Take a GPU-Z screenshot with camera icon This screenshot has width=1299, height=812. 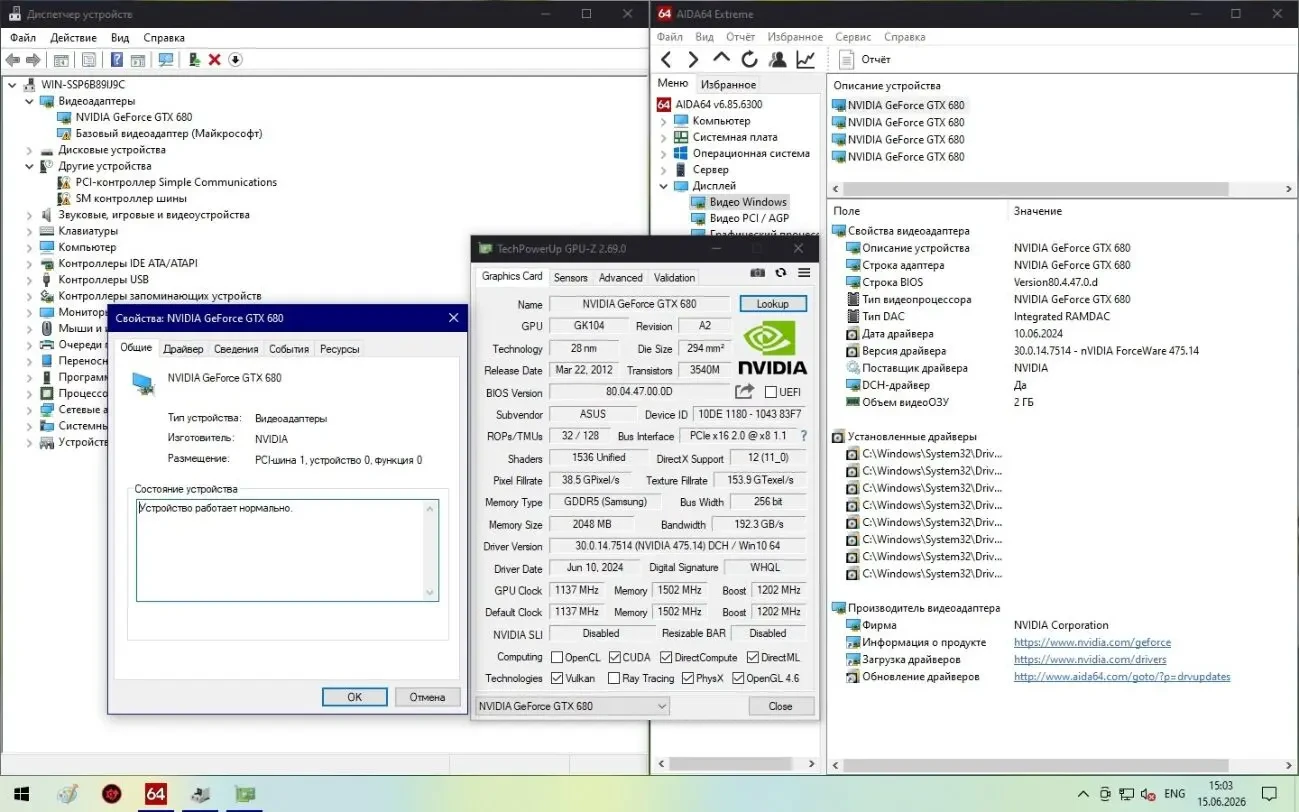758,273
